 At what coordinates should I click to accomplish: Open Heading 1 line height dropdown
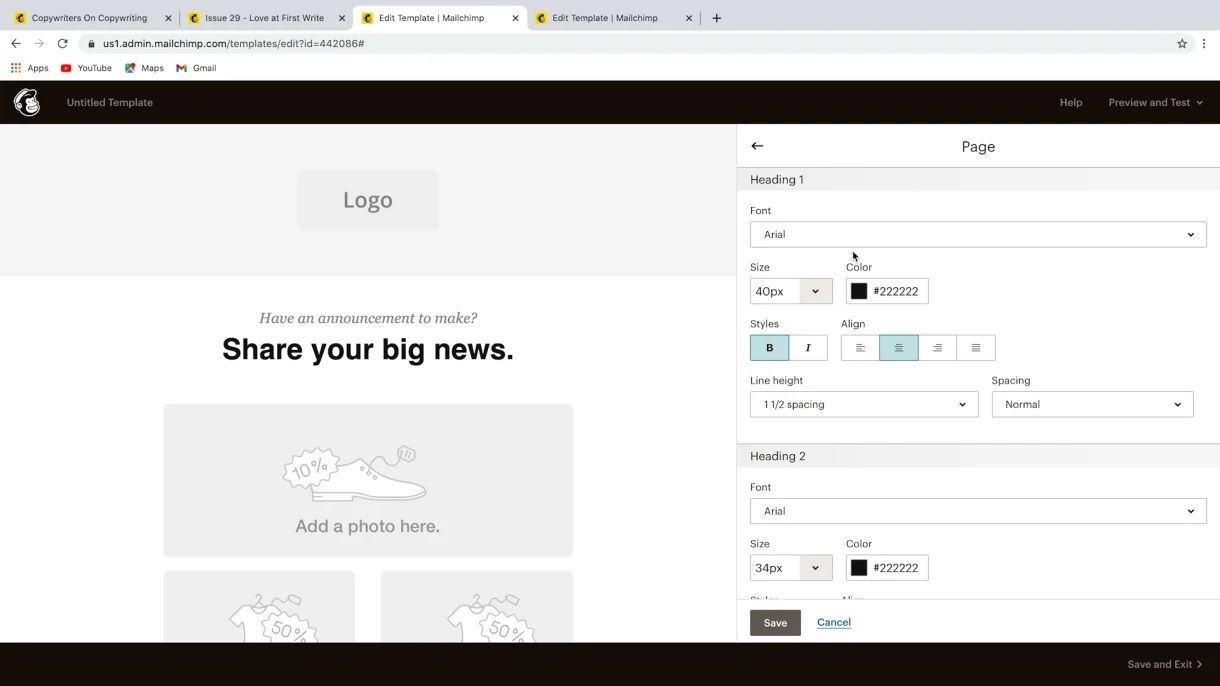click(864, 404)
